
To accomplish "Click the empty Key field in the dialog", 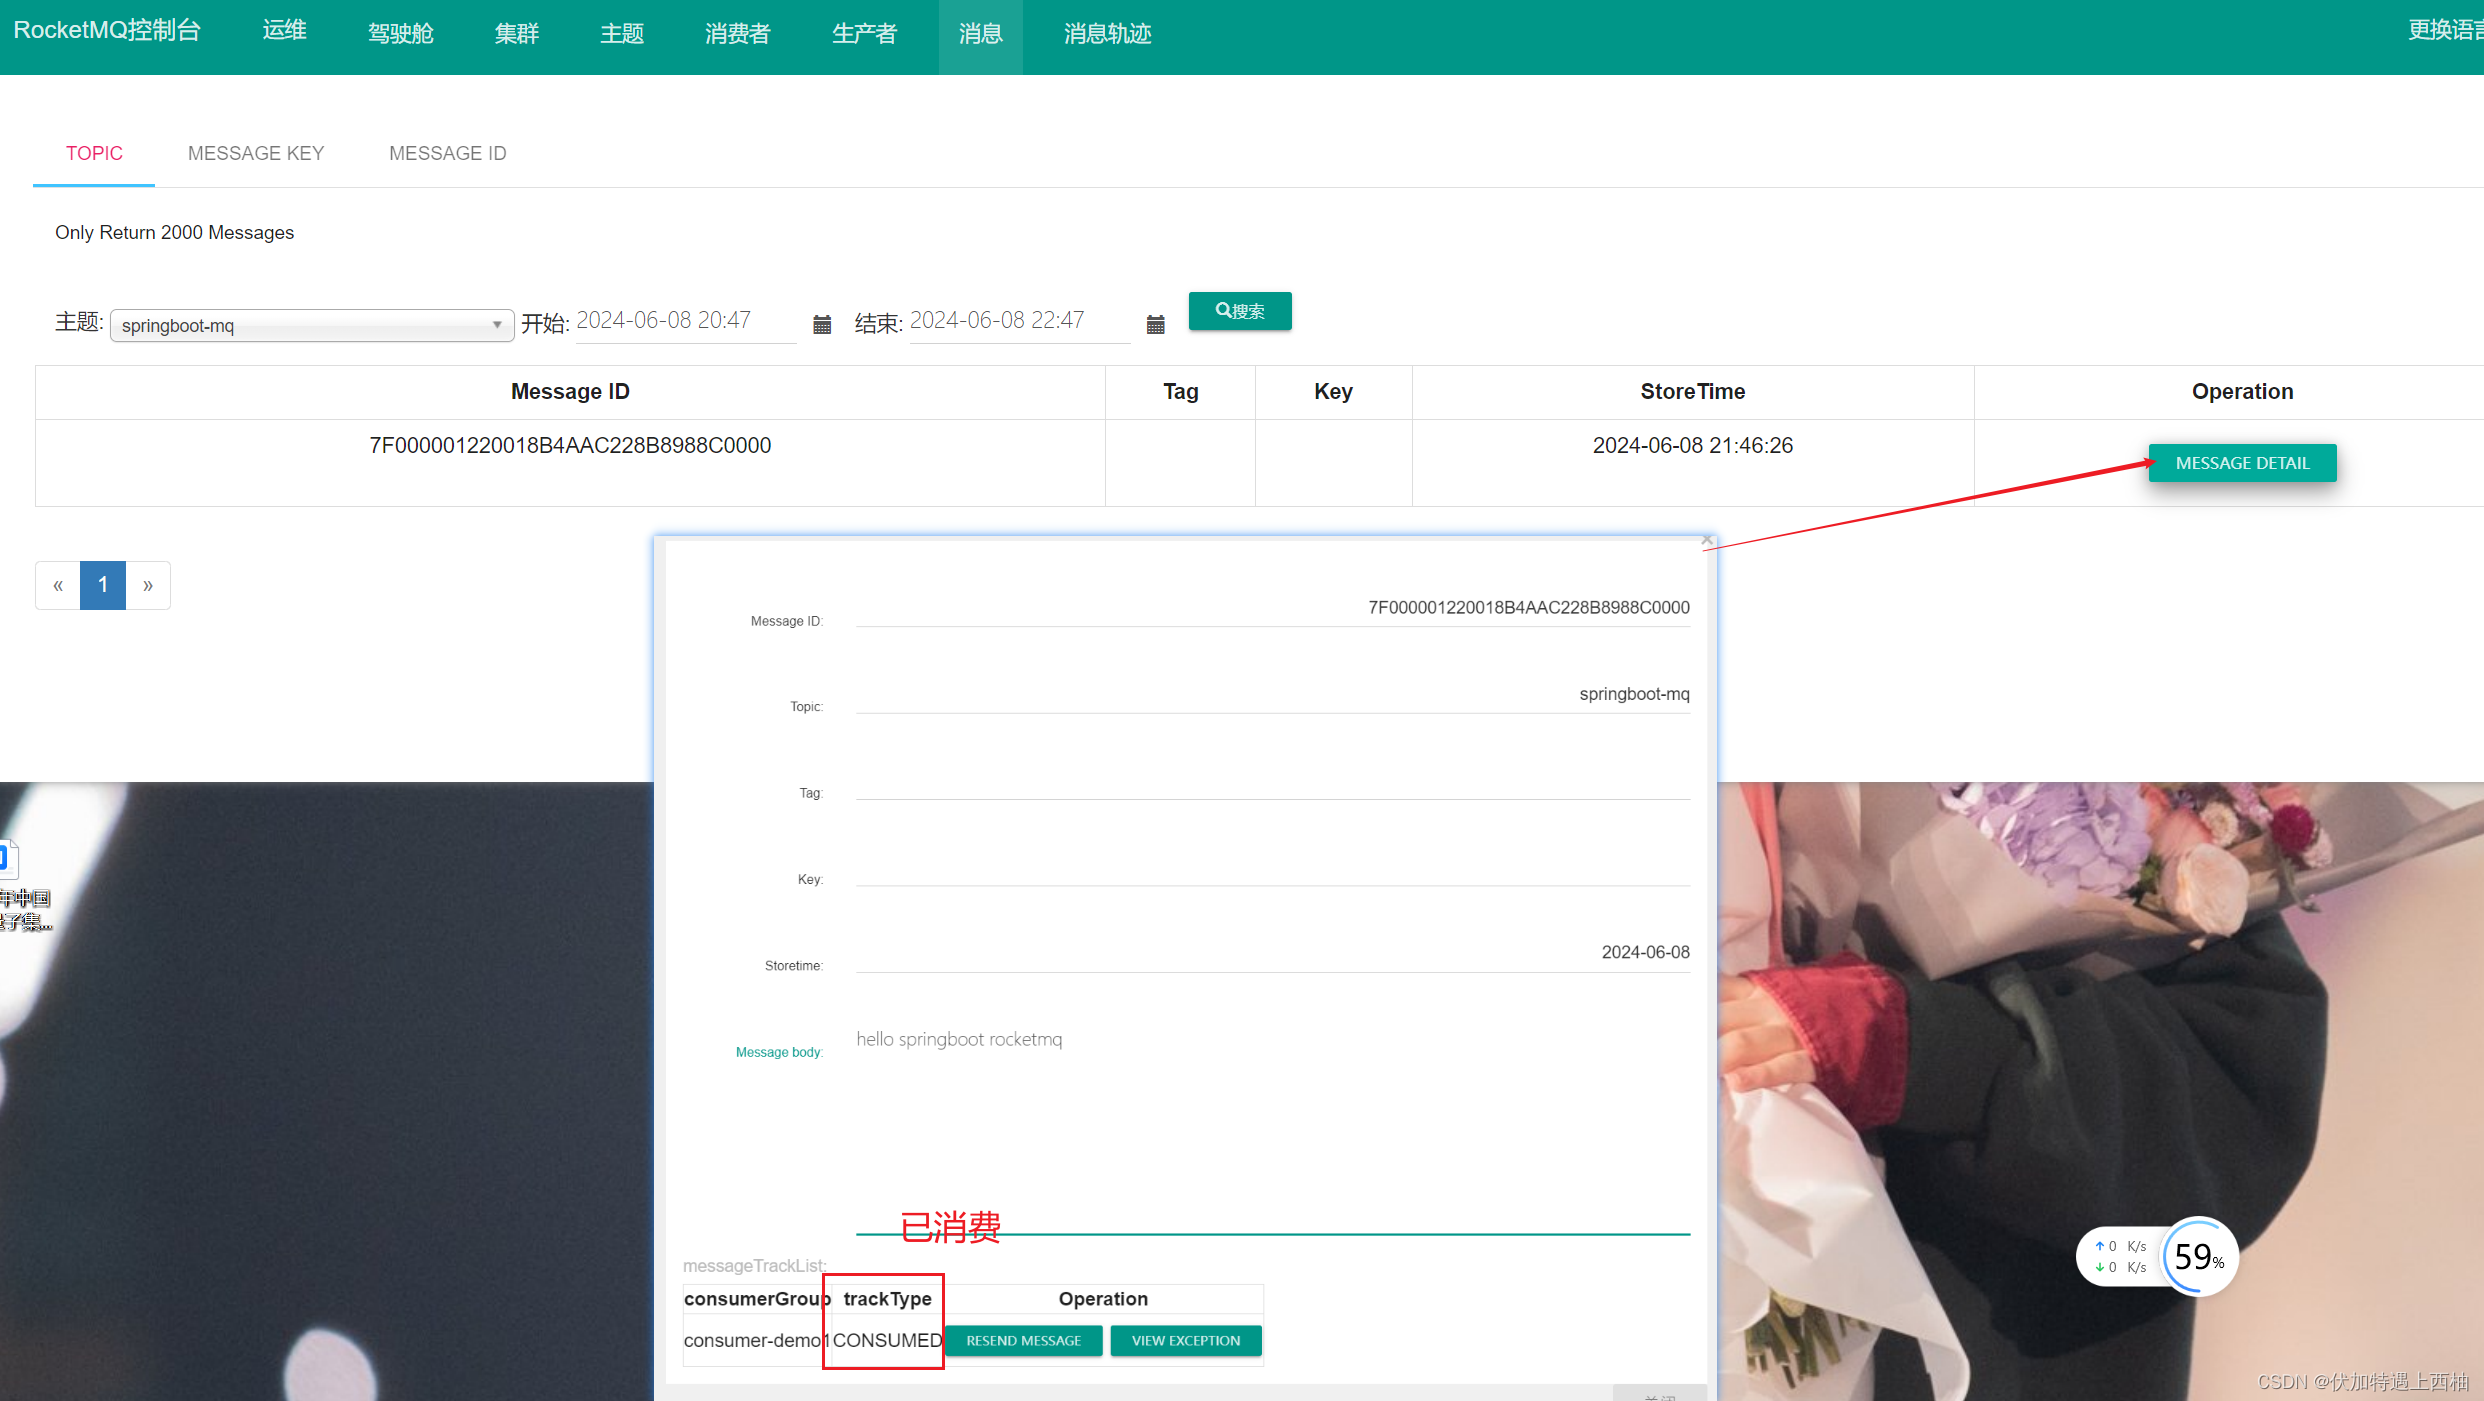I will 1273,867.
